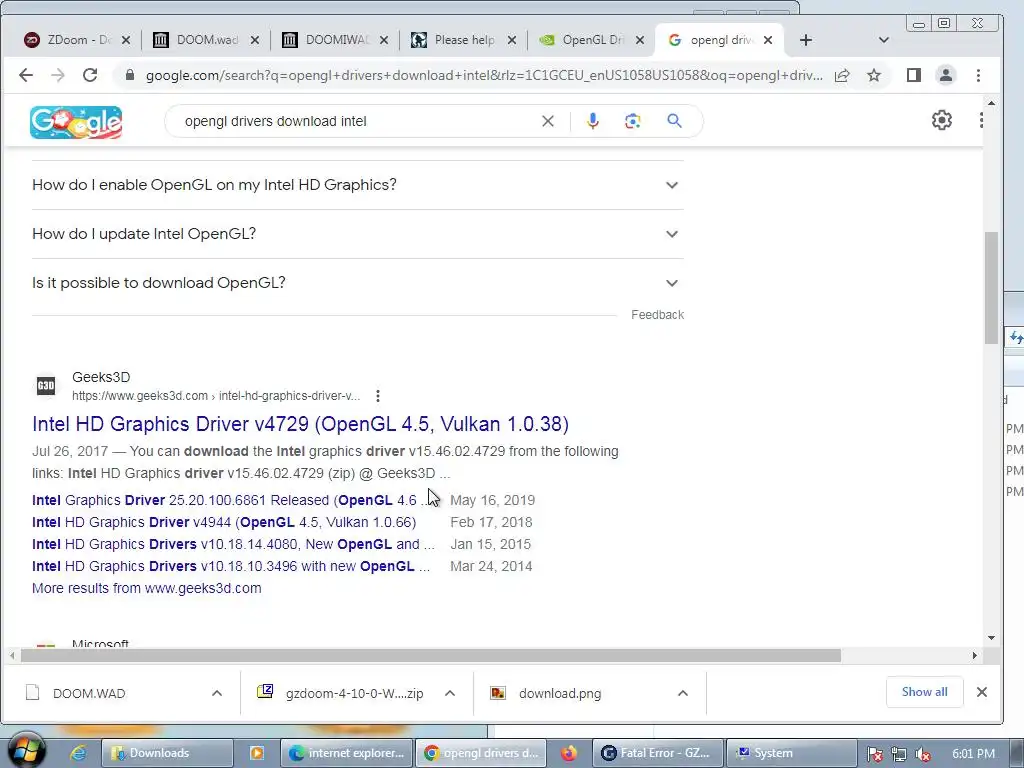Open Intel HD Graphics Drivers v10.18.10.3496 link
The width and height of the screenshot is (1024, 768).
[231, 566]
